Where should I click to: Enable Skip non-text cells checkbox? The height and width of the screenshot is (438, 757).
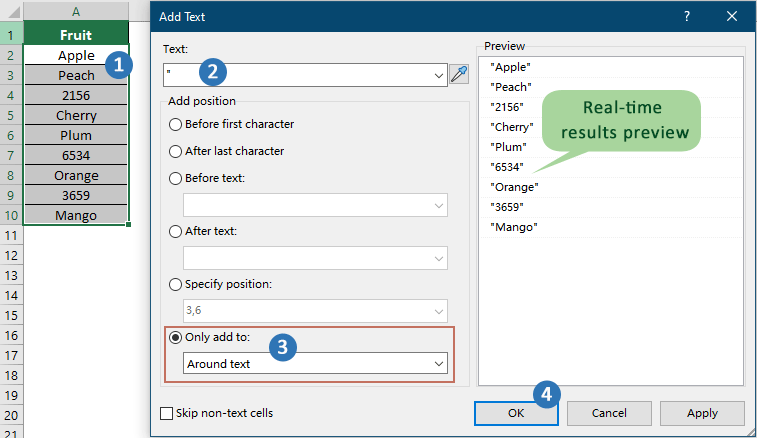pos(167,413)
